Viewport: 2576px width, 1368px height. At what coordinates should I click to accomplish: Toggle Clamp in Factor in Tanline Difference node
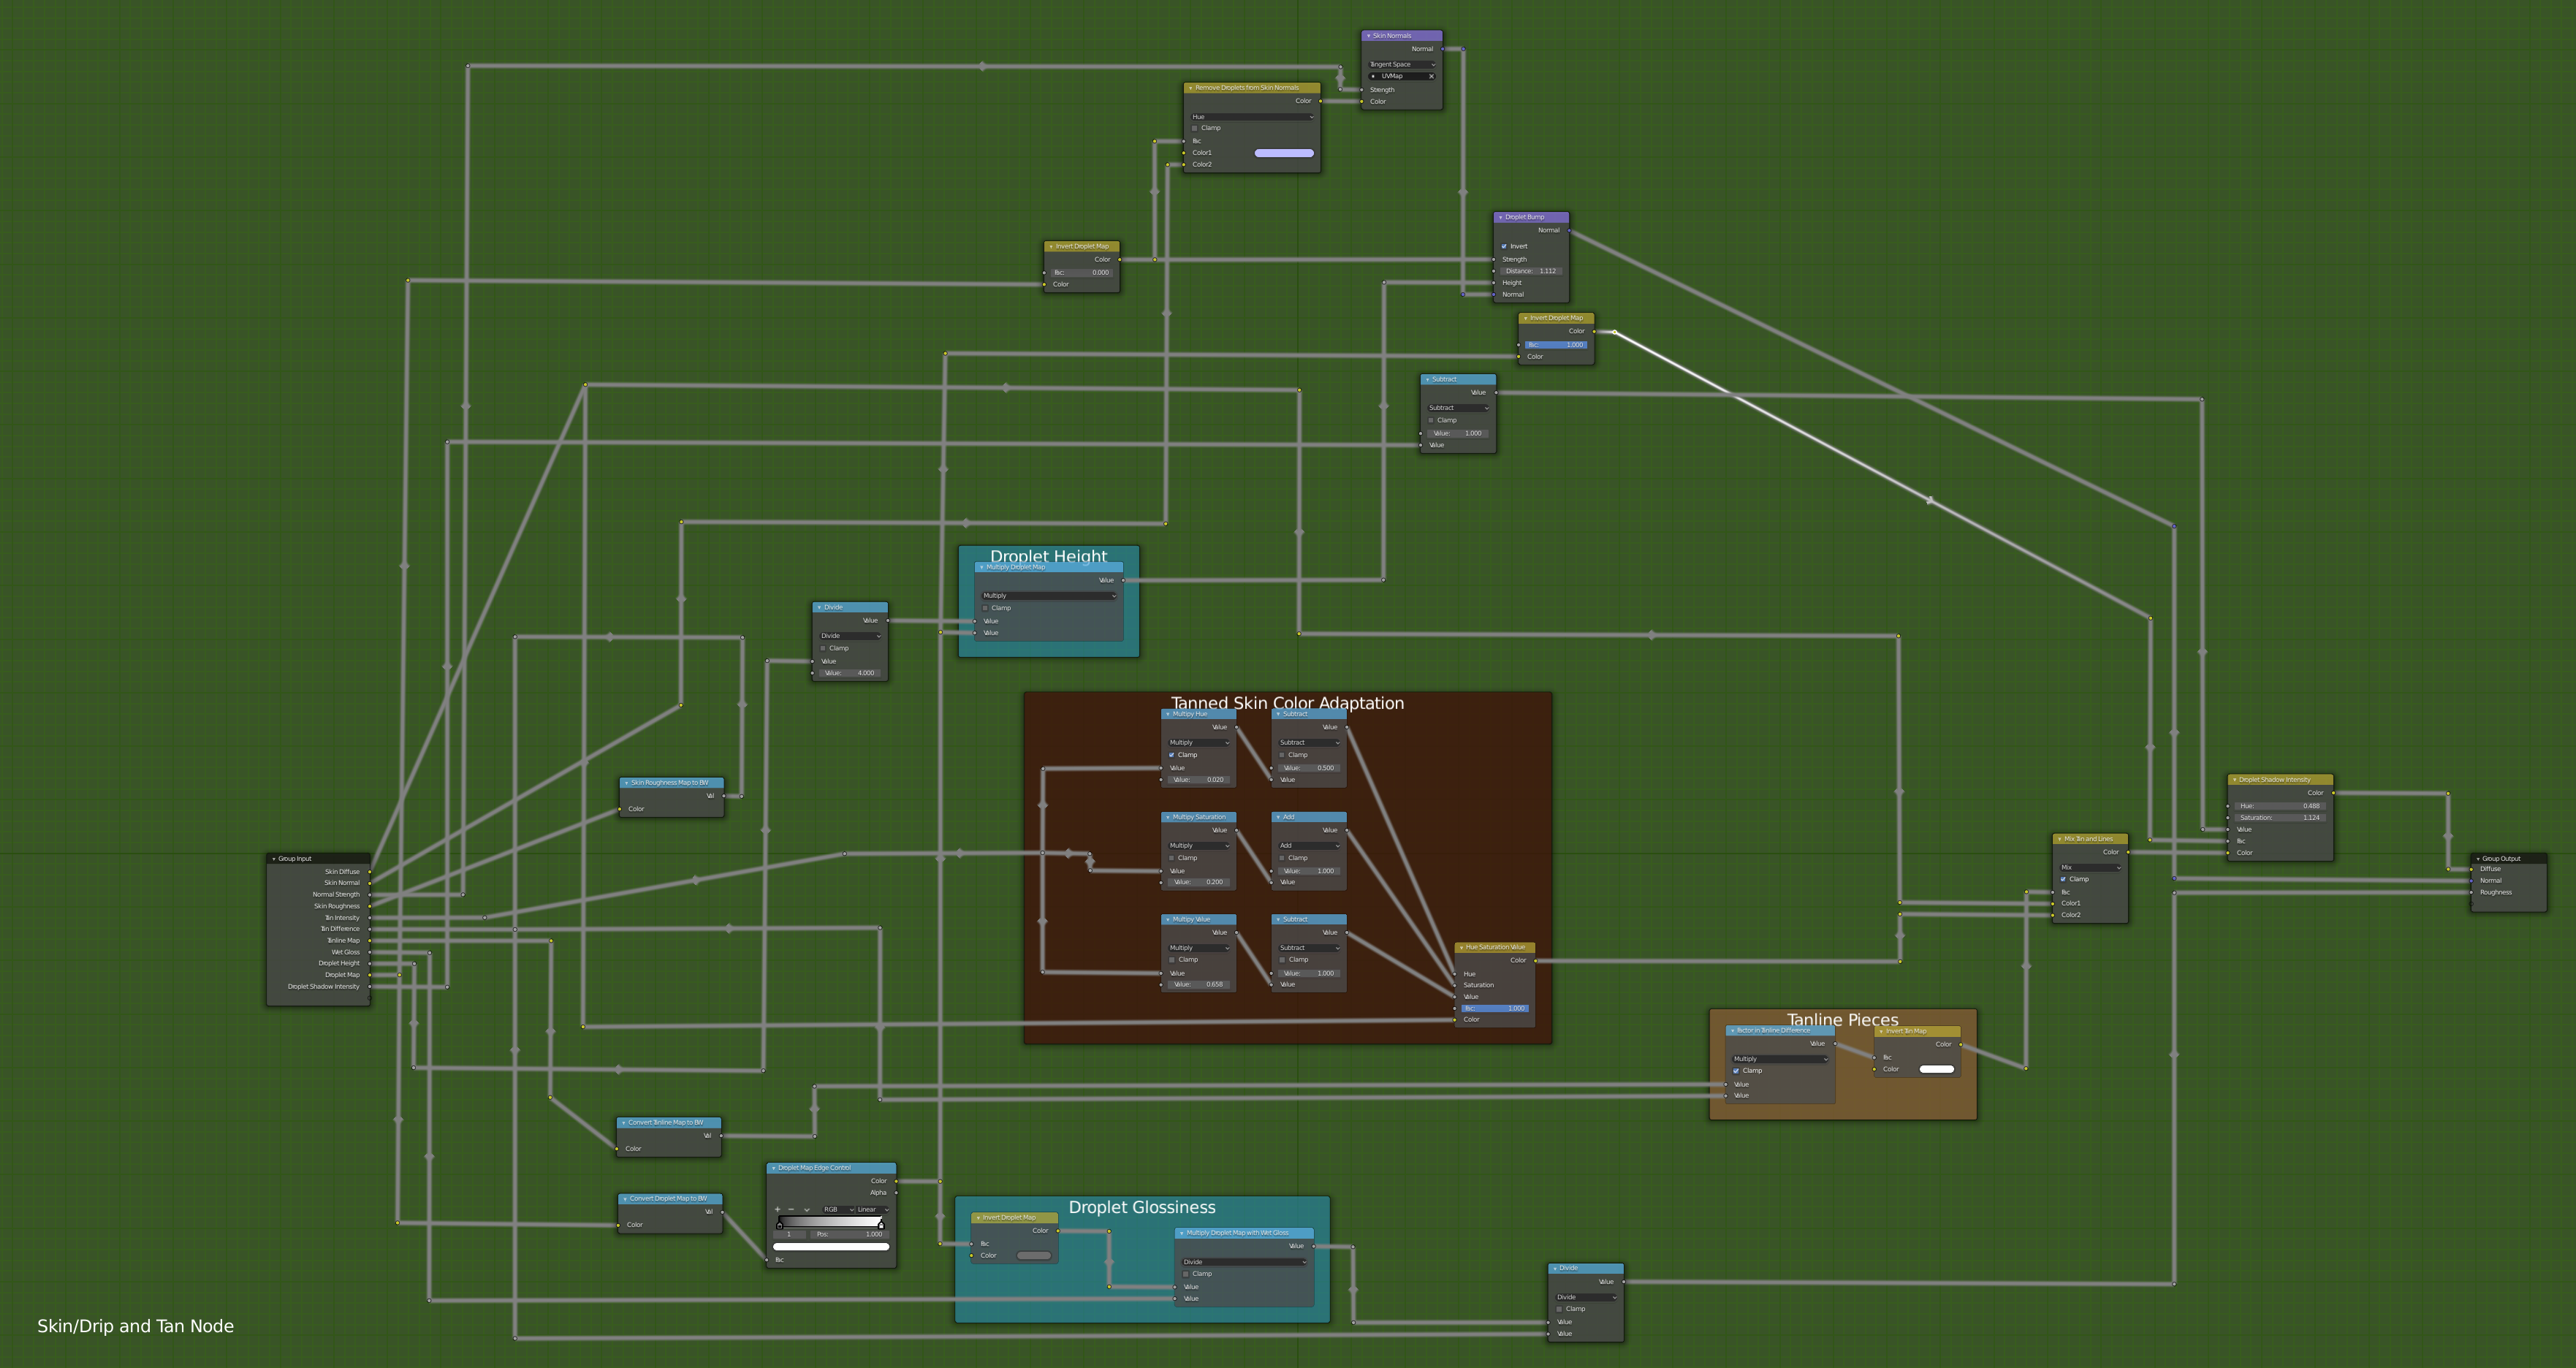click(x=1736, y=1071)
